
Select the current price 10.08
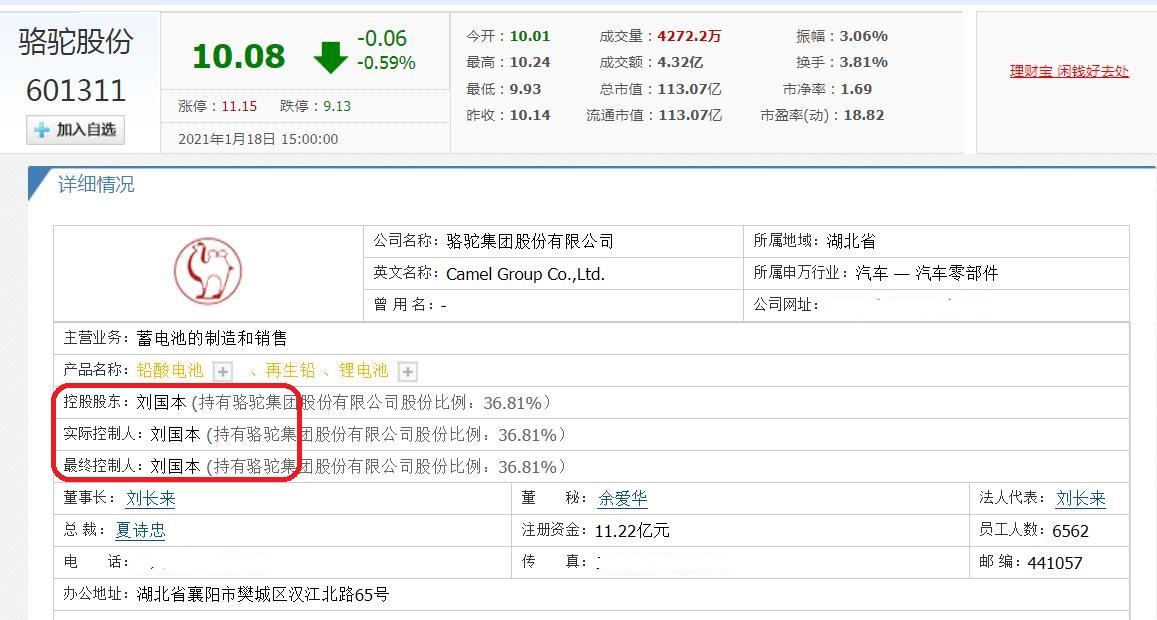(238, 56)
